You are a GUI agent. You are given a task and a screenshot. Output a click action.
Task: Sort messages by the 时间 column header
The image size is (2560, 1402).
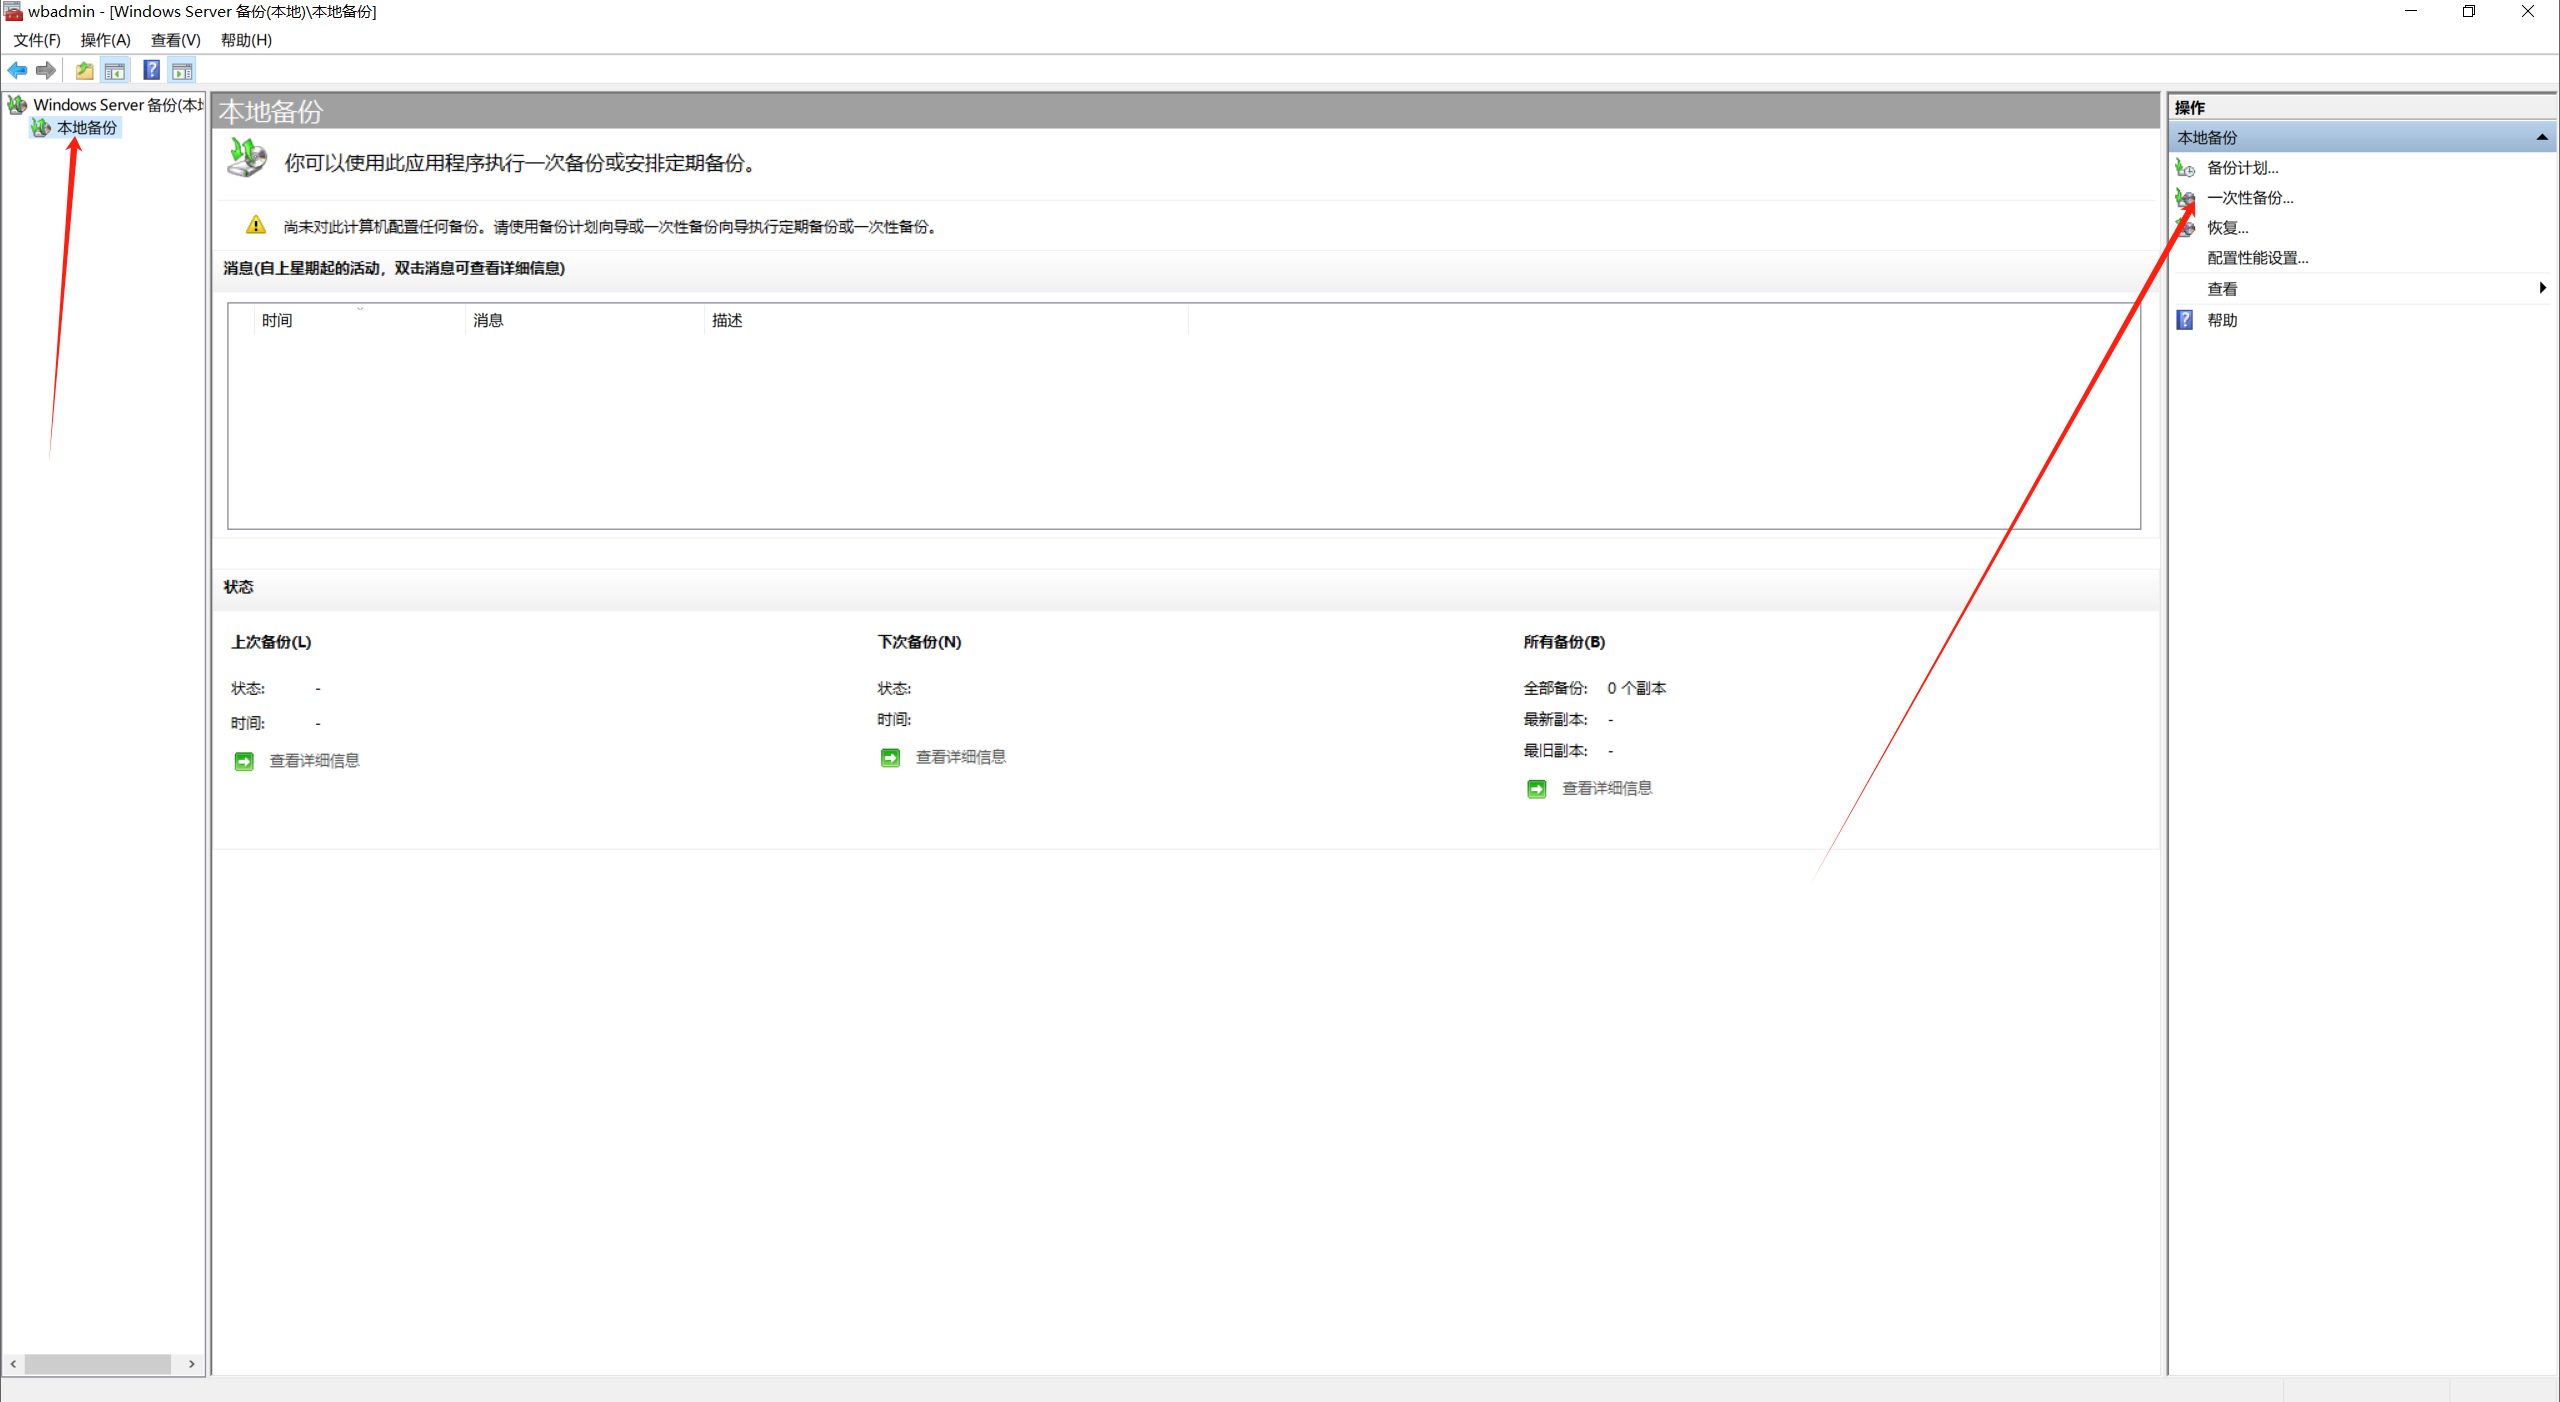pyautogui.click(x=277, y=320)
